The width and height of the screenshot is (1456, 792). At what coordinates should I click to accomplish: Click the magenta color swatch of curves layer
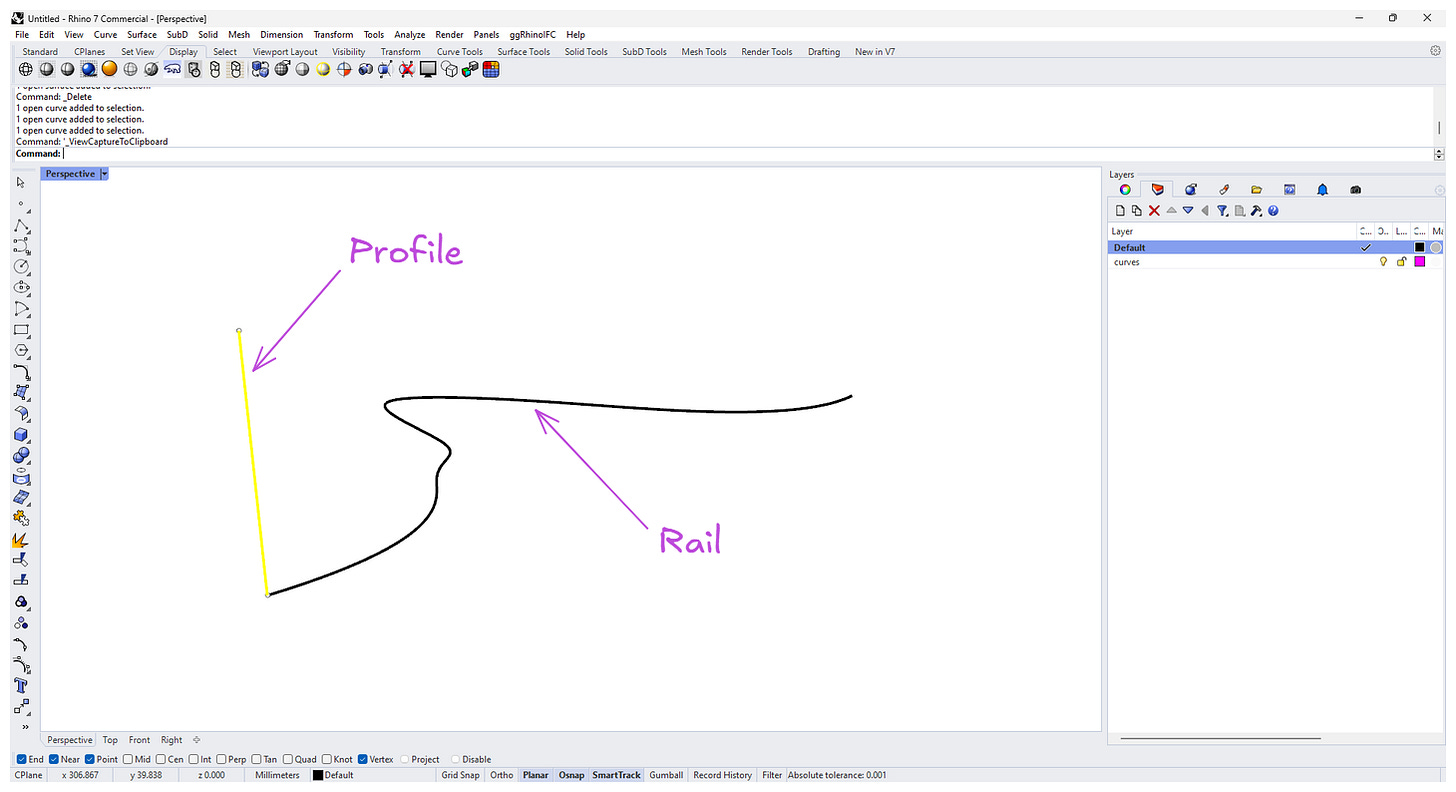1419,262
